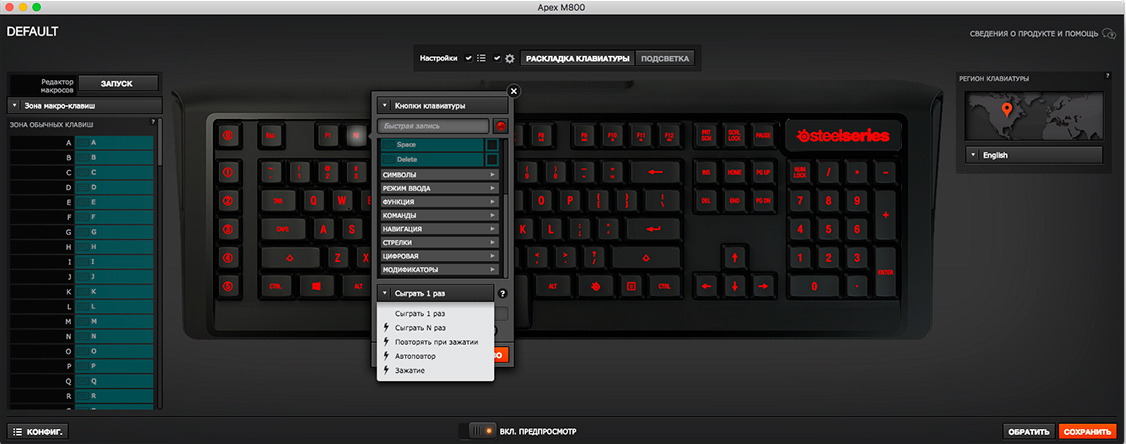The image size is (1126, 444).
Task: Choose Сыграть N раз option
Action: [x=435, y=328]
